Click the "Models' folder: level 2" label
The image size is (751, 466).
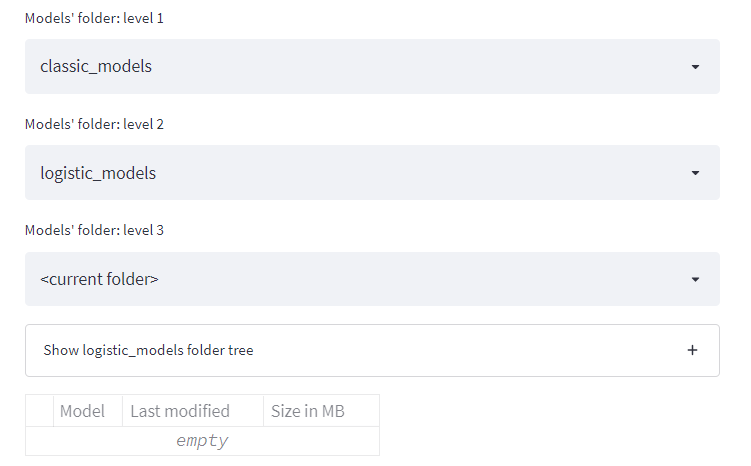[94, 124]
